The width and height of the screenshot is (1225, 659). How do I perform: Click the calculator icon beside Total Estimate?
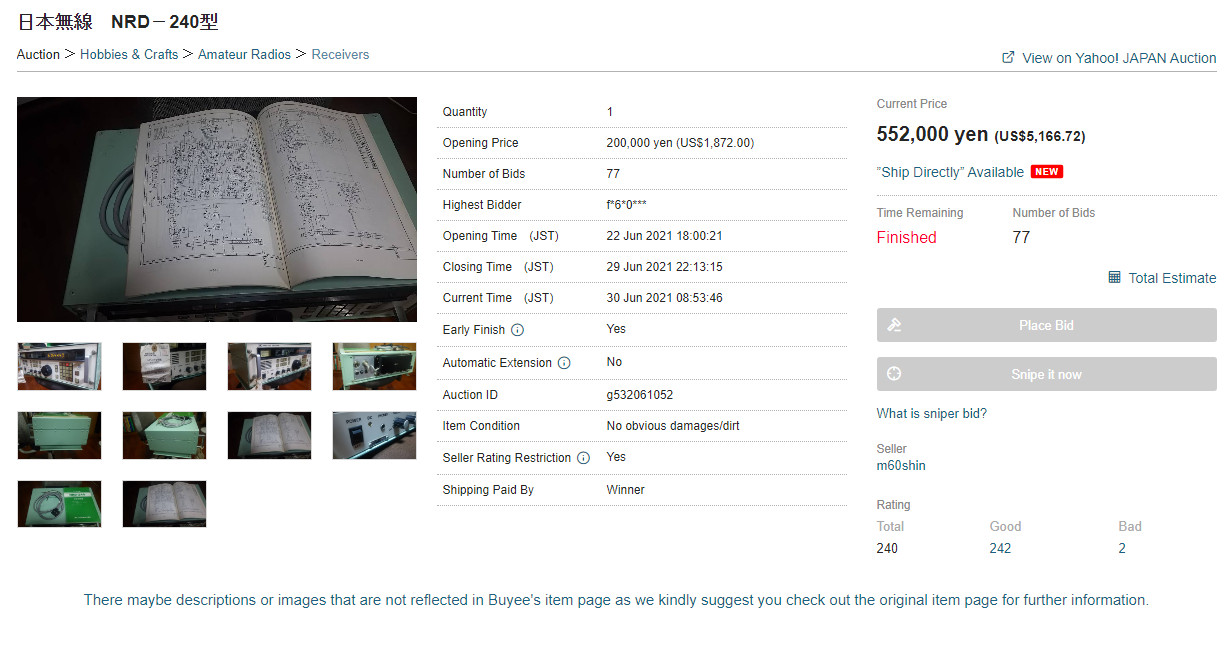[1115, 277]
